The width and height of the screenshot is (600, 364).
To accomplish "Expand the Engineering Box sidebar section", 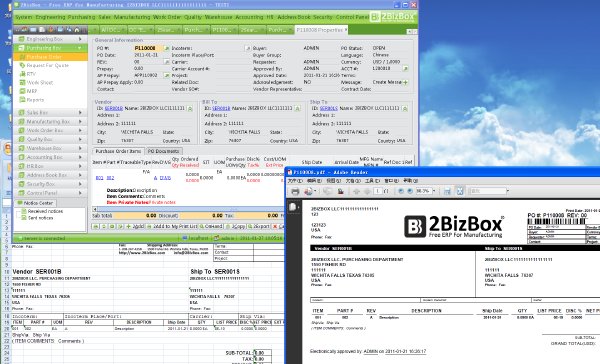I will [x=51, y=39].
